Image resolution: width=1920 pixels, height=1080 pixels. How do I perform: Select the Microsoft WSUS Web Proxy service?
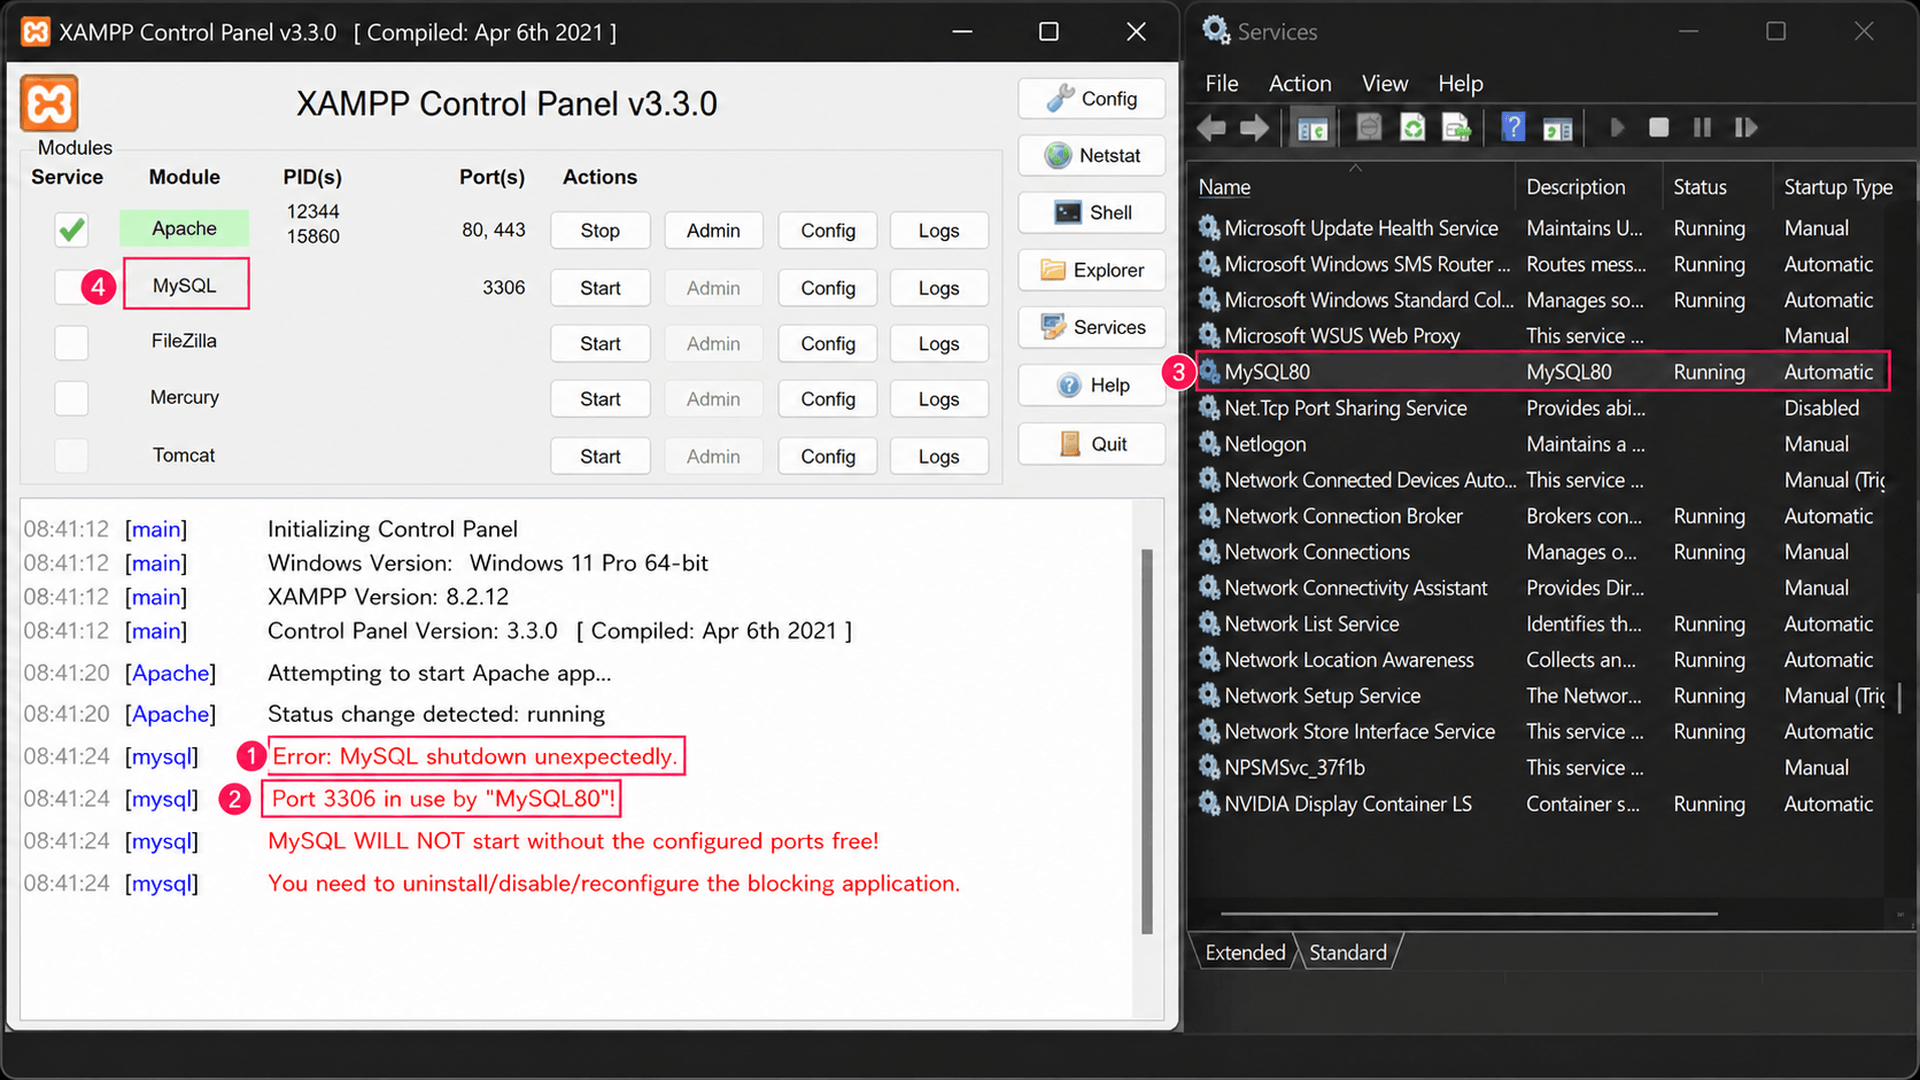pos(1540,336)
